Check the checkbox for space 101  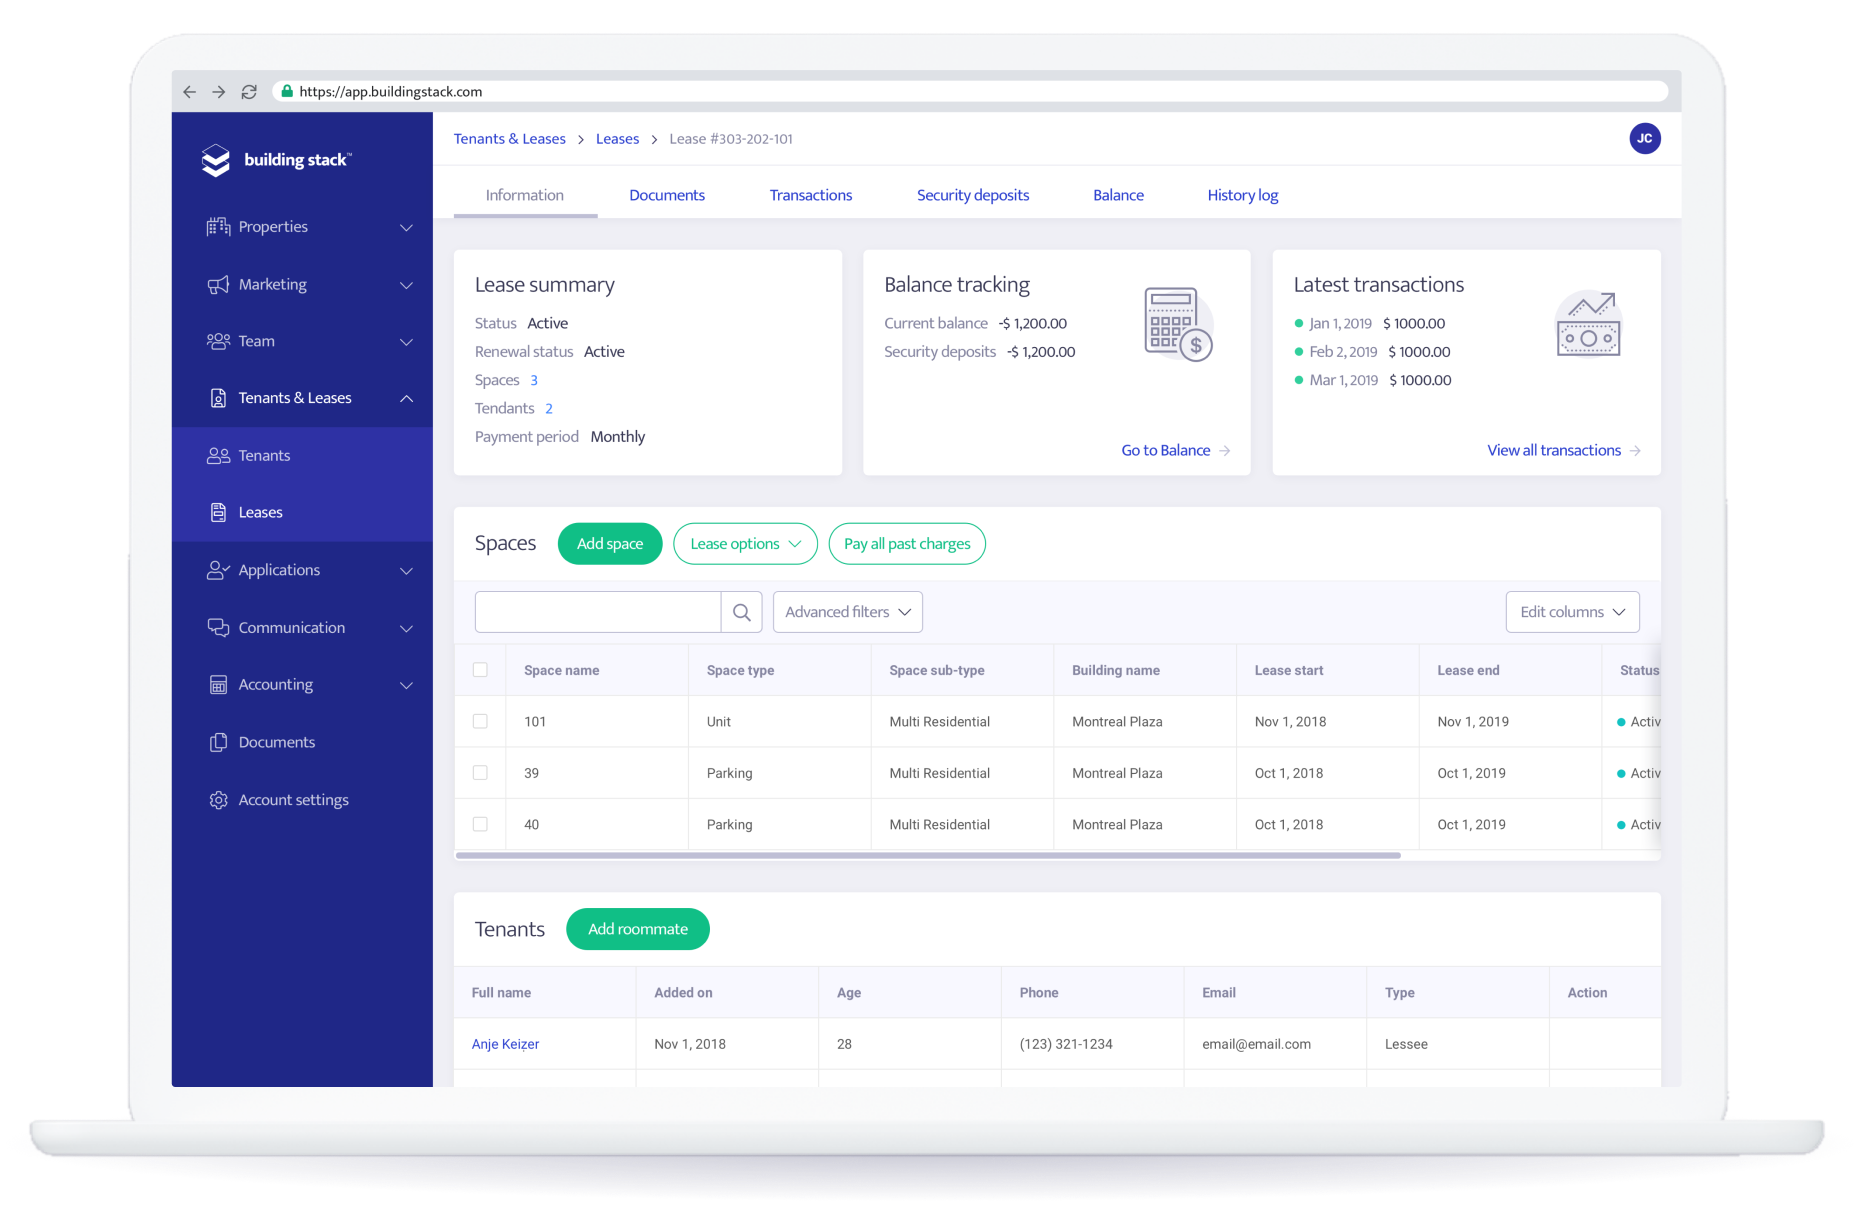coord(480,721)
